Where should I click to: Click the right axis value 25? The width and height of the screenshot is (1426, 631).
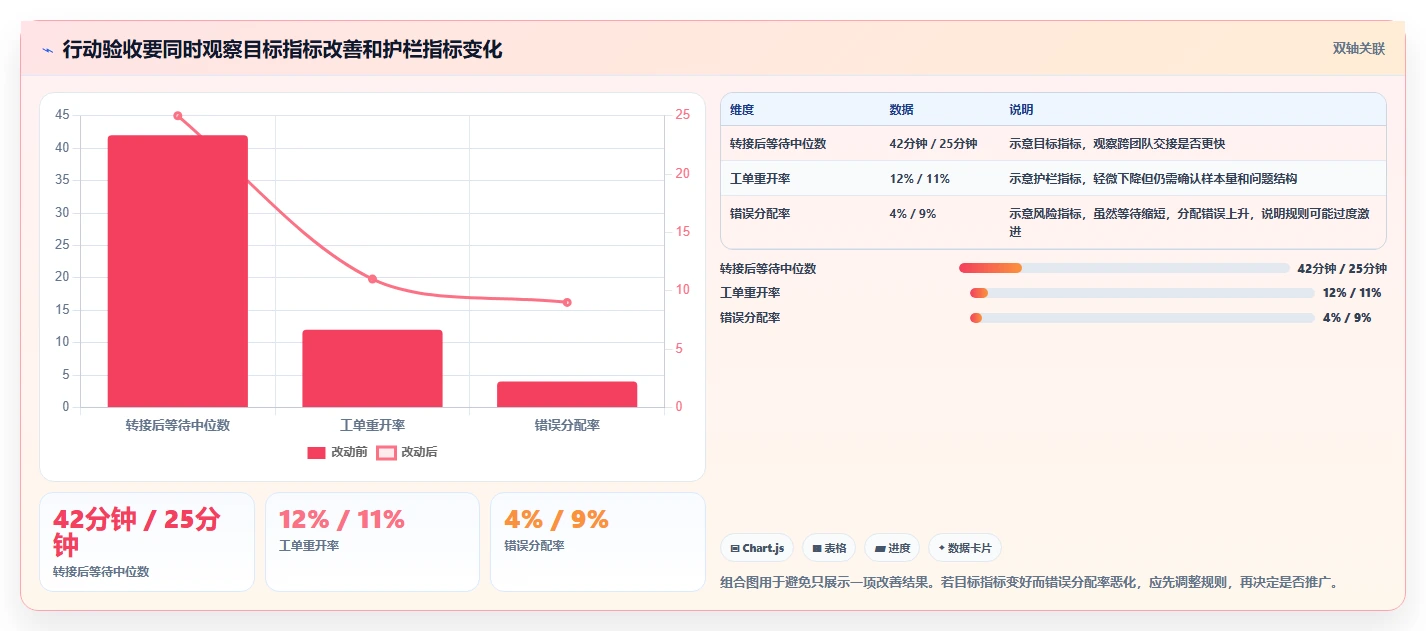tap(683, 115)
